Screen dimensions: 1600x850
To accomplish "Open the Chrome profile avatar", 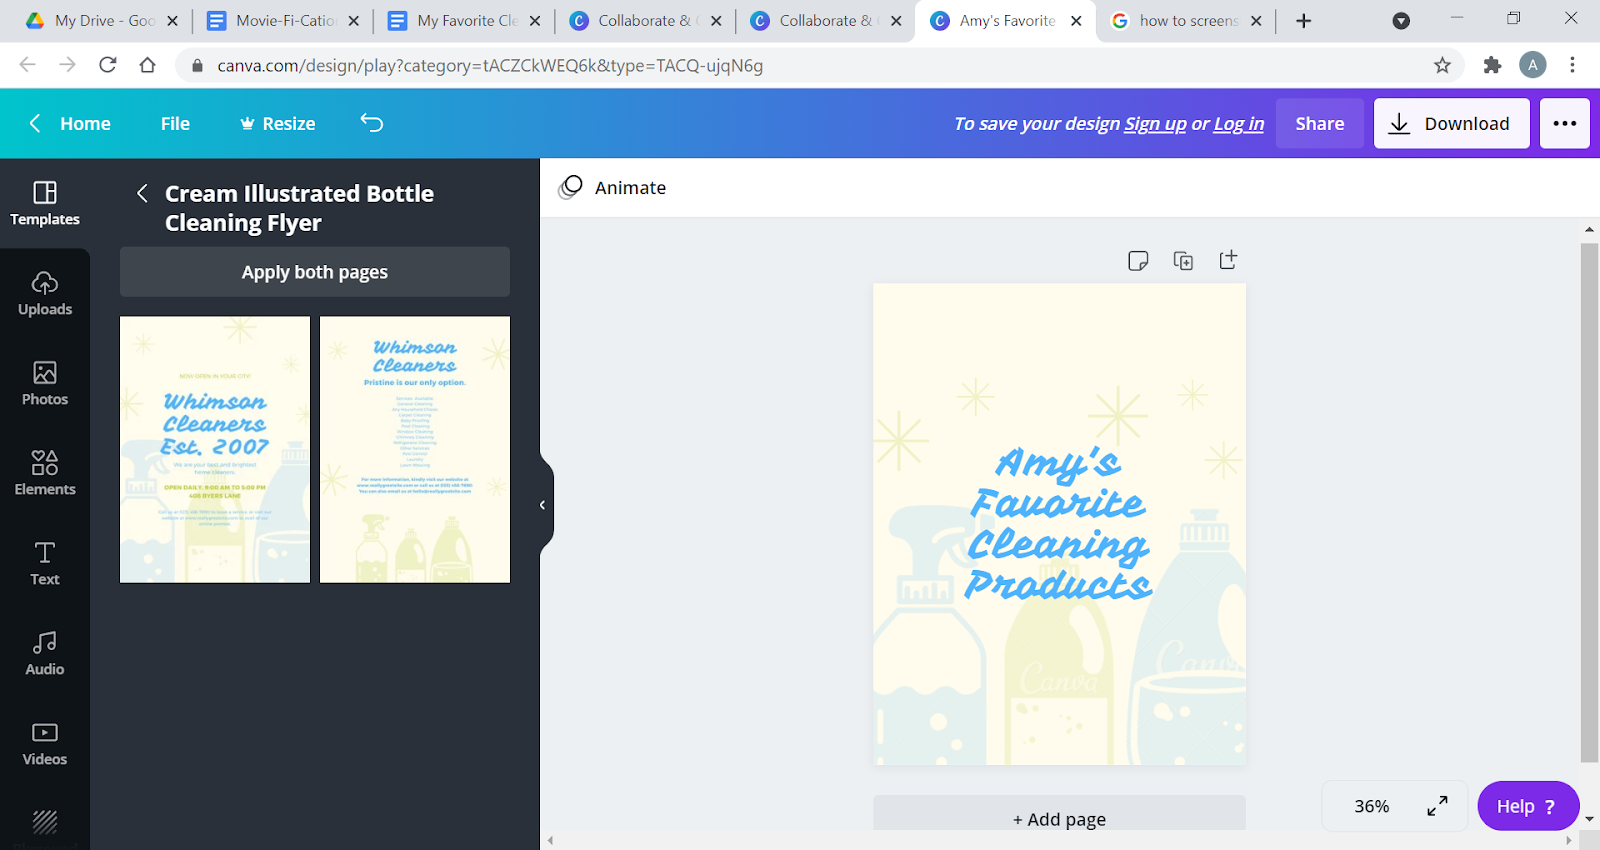I will point(1533,65).
